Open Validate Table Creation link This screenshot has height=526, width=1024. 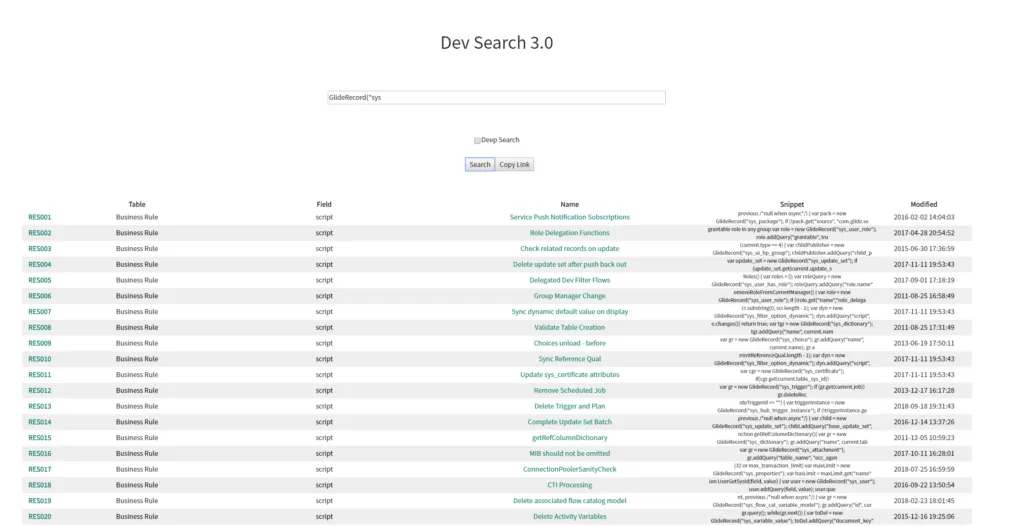click(569, 327)
